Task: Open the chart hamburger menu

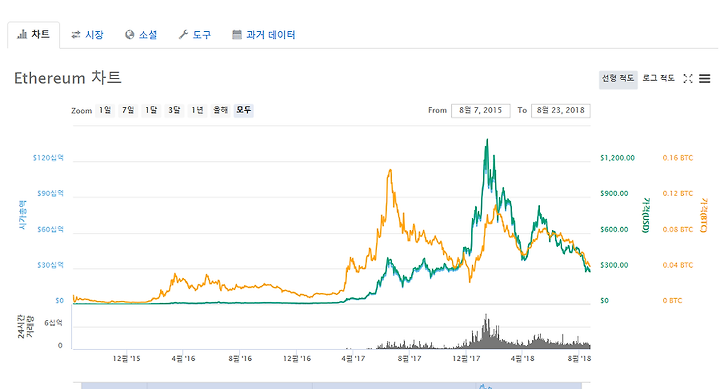Action: [705, 79]
